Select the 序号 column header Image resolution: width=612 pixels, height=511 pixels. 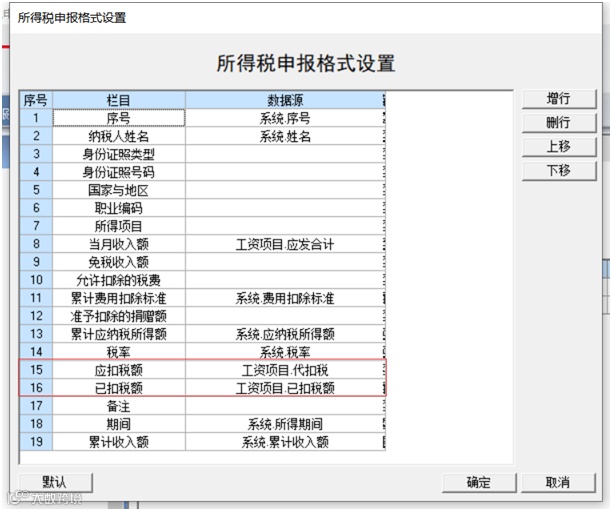[36, 100]
